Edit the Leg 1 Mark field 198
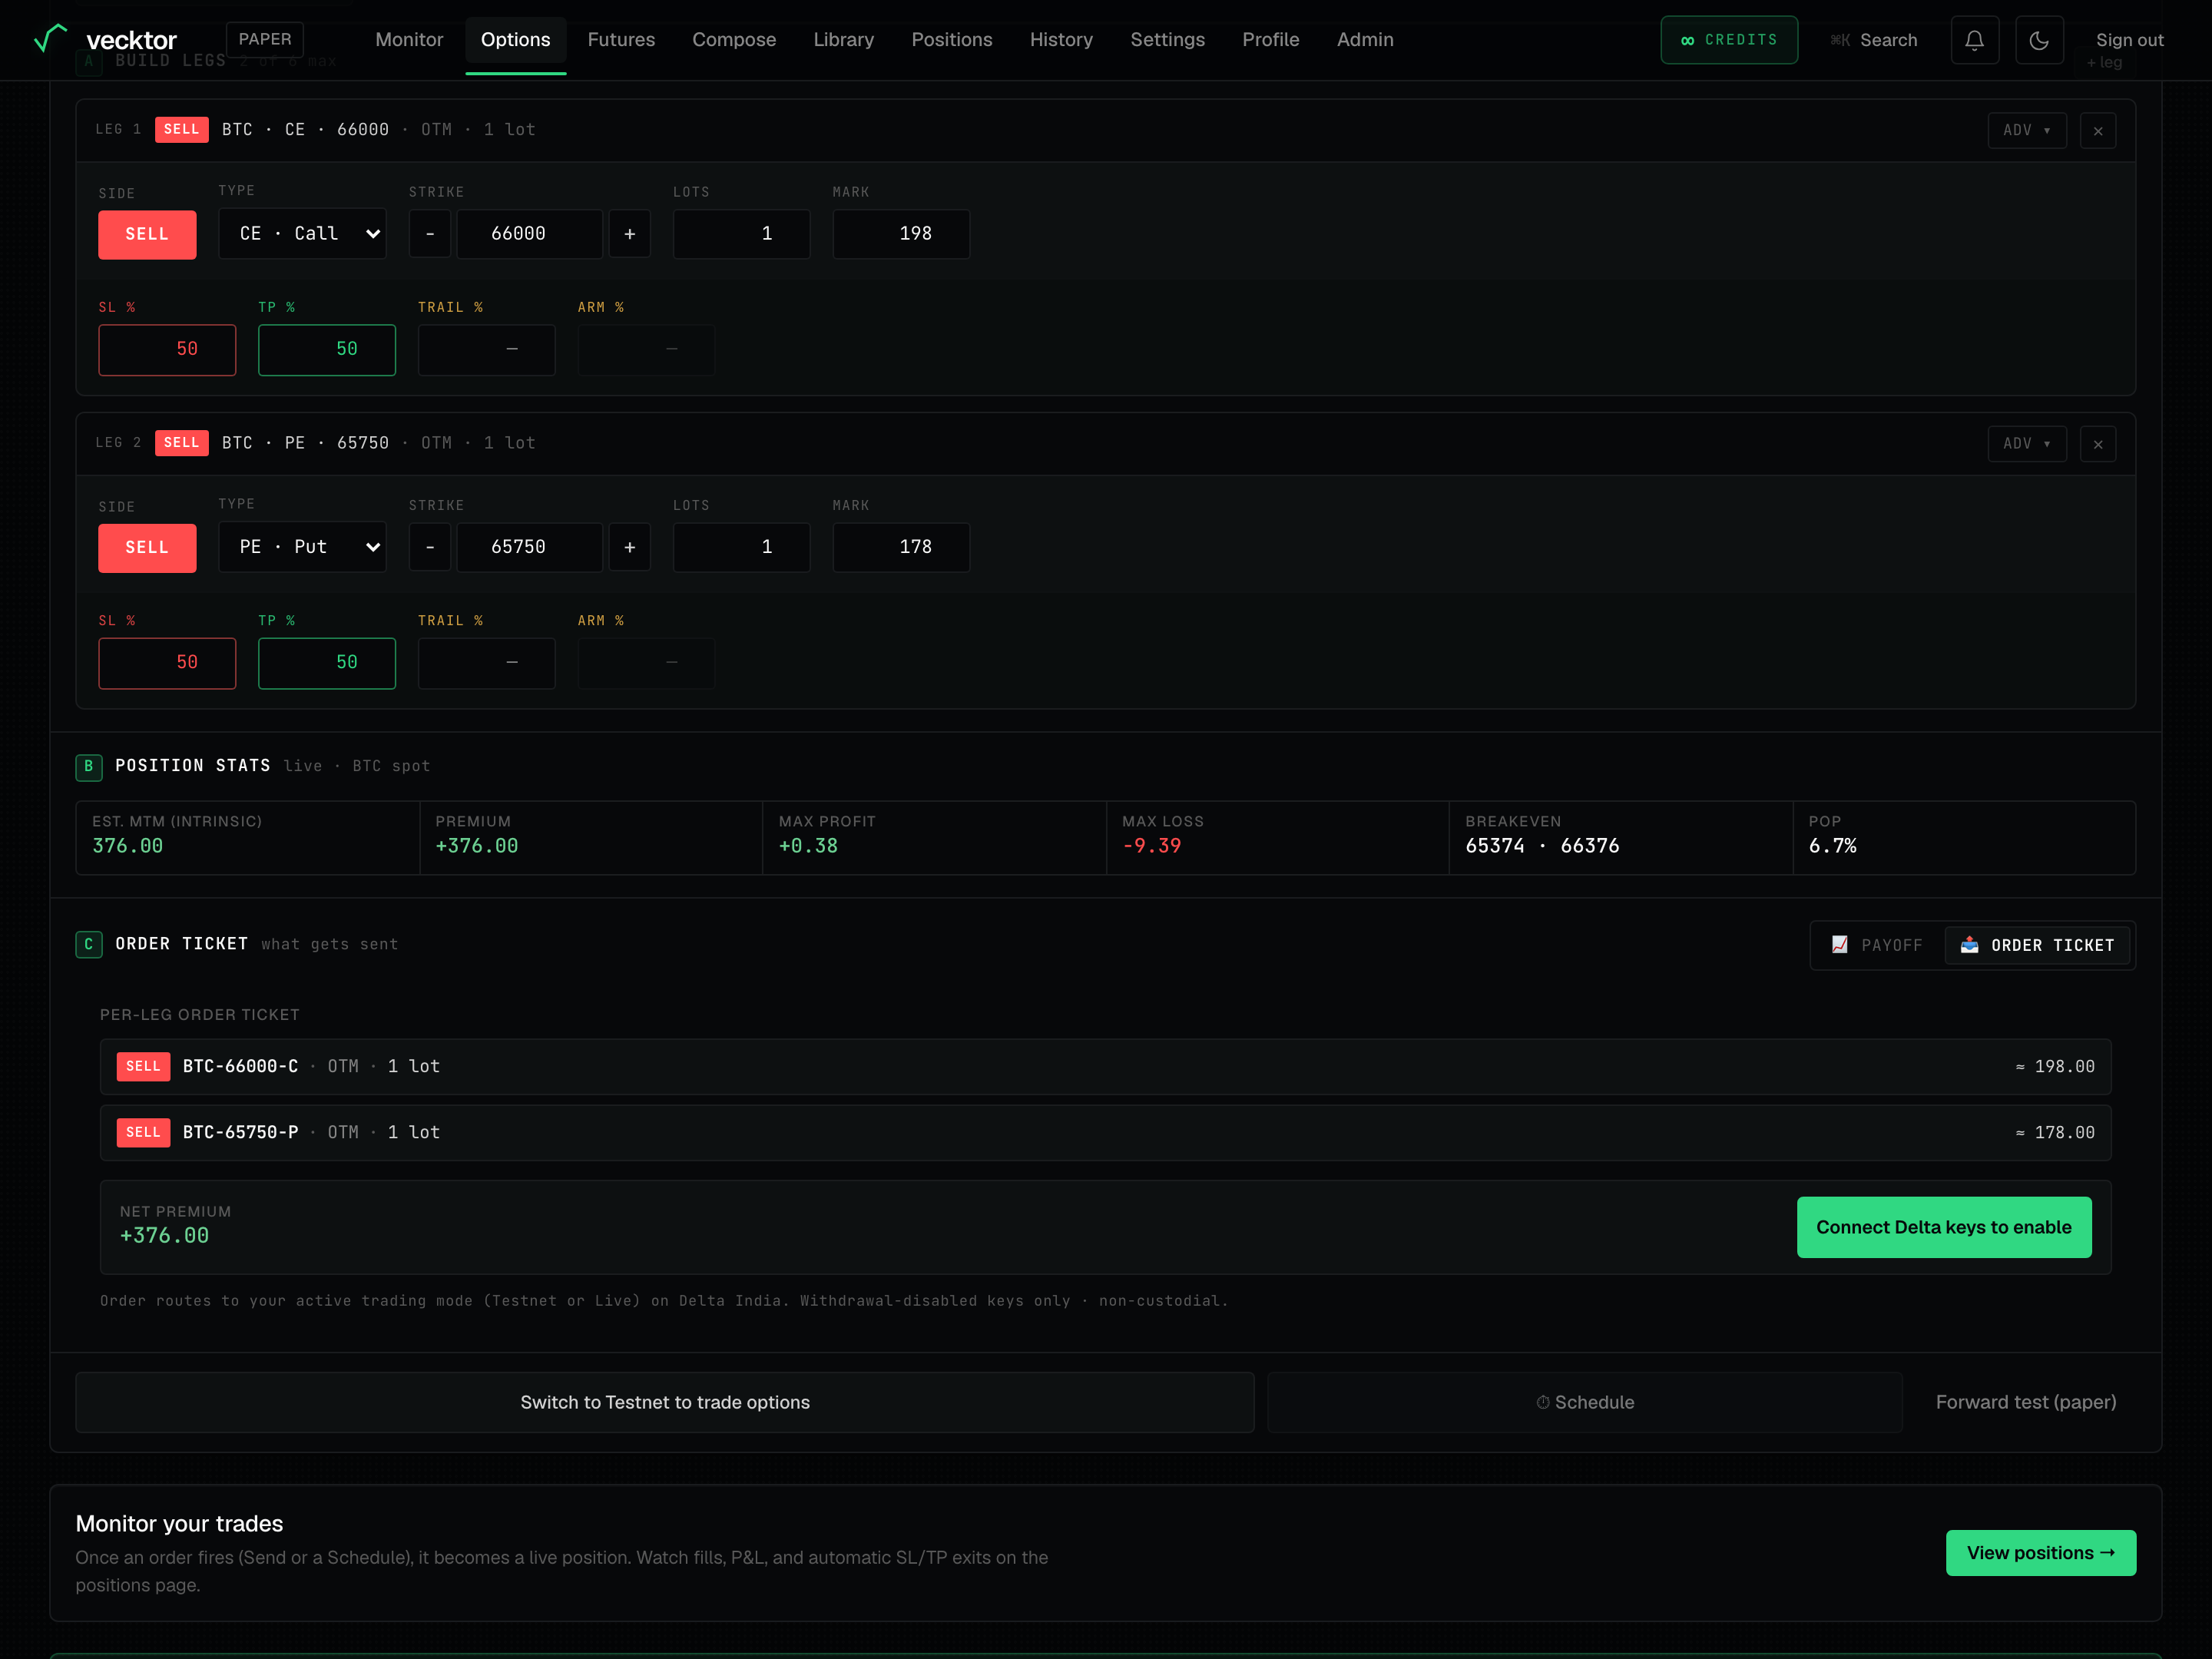This screenshot has height=1659, width=2212. pyautogui.click(x=901, y=234)
